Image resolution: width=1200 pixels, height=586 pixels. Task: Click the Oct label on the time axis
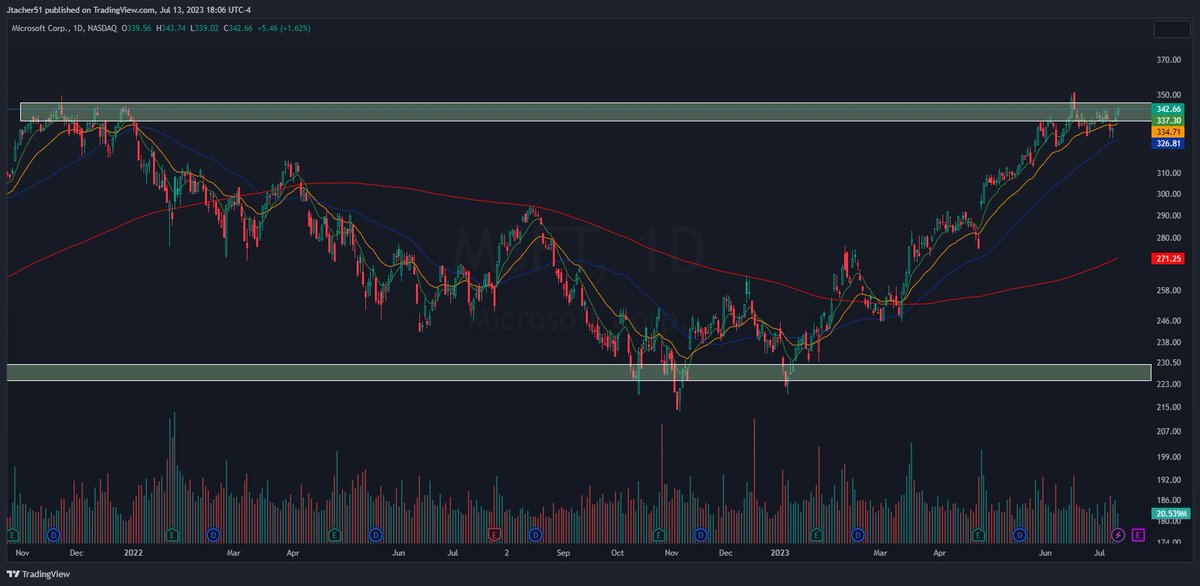click(617, 551)
